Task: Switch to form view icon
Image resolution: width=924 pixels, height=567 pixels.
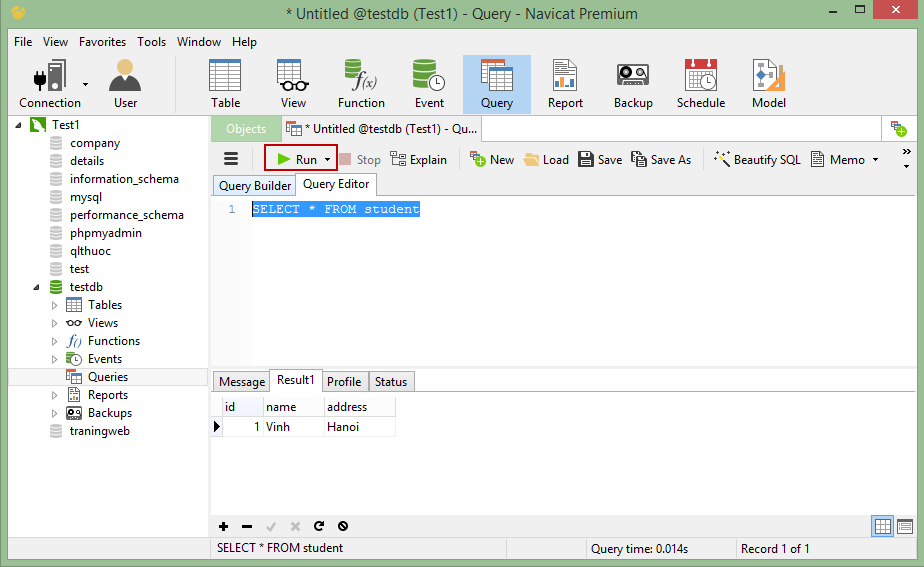Action: (905, 526)
